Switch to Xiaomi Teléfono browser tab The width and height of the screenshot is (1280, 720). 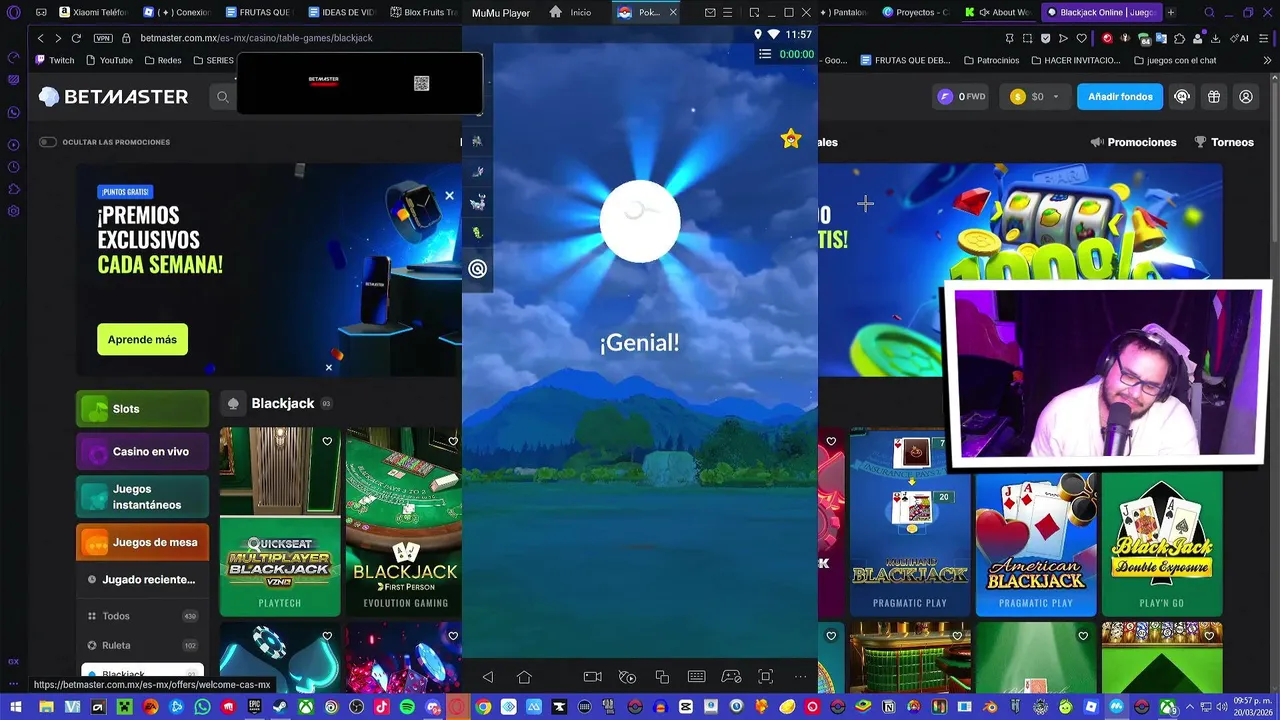(93, 12)
